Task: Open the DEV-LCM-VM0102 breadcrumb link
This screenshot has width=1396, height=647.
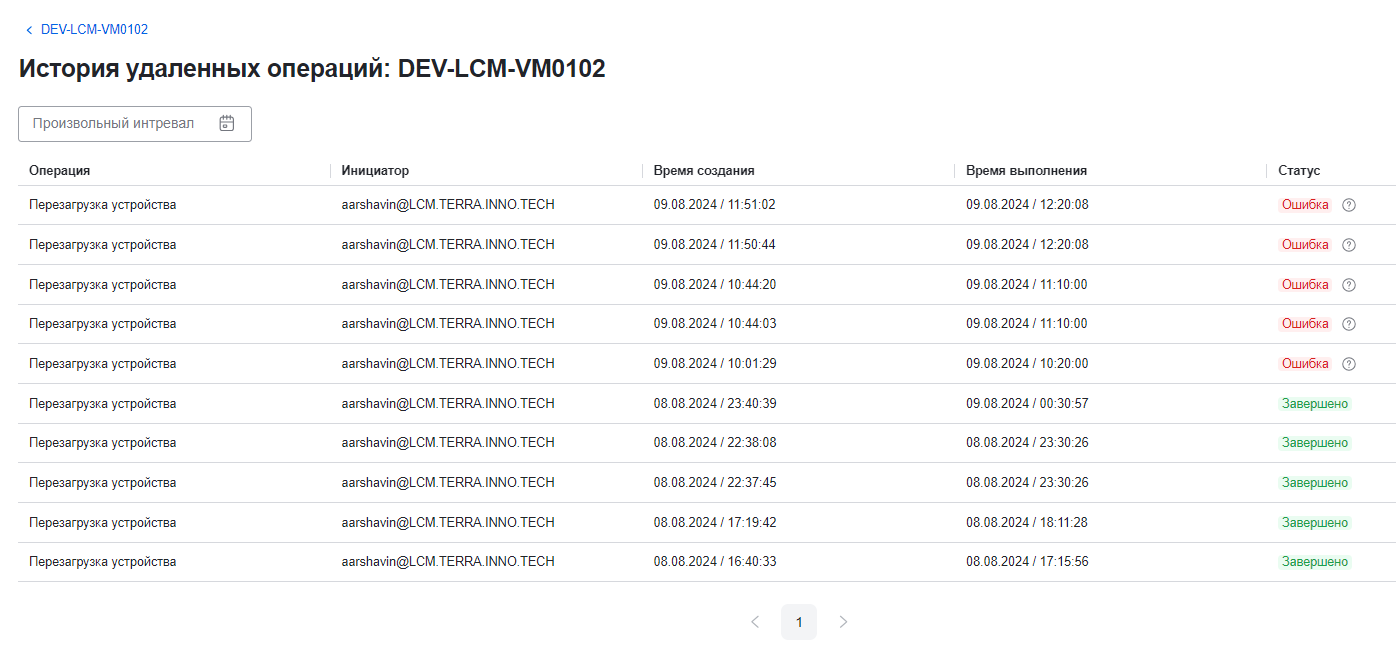Action: click(x=93, y=29)
